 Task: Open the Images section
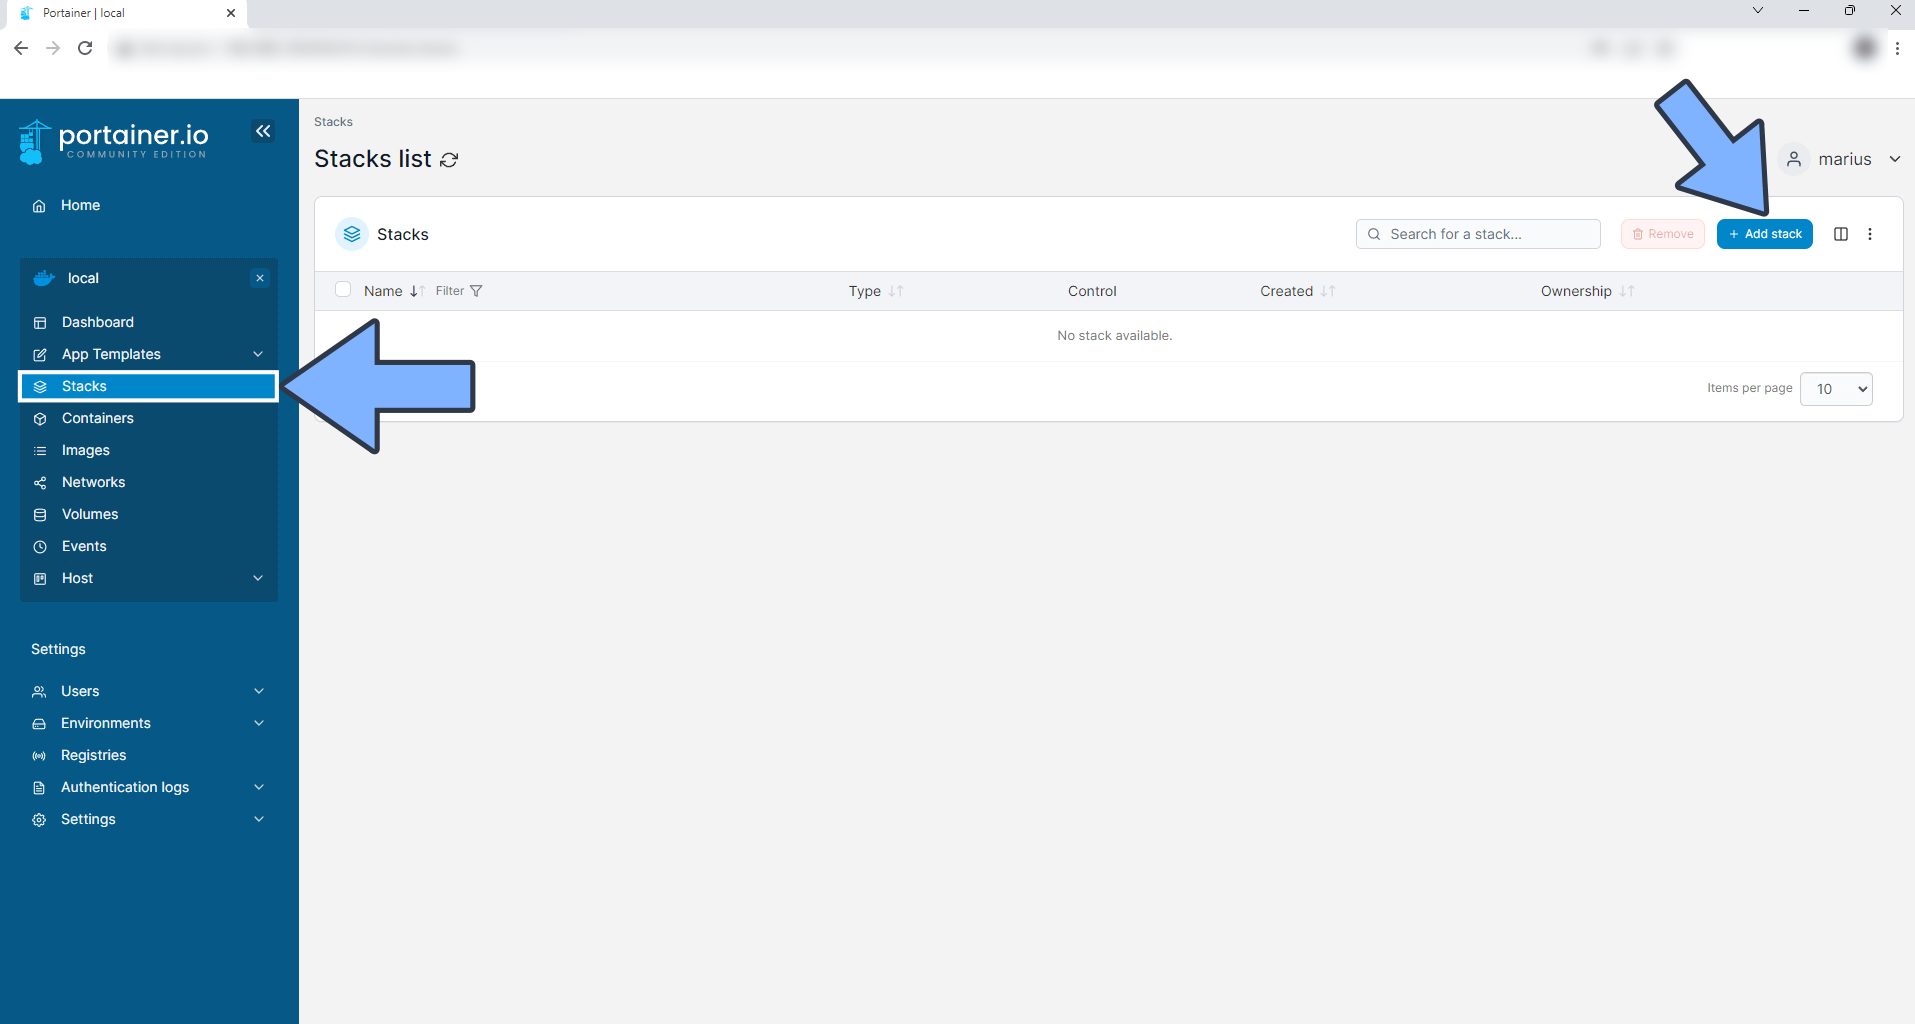click(85, 450)
